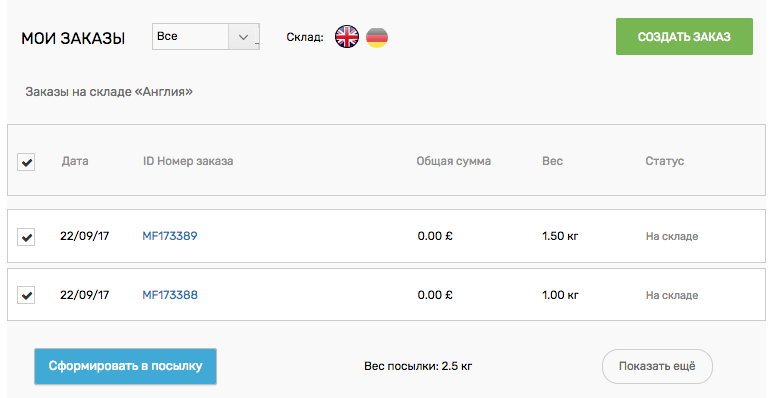Click Общая сумма column header
774x398 pixels.
point(454,161)
